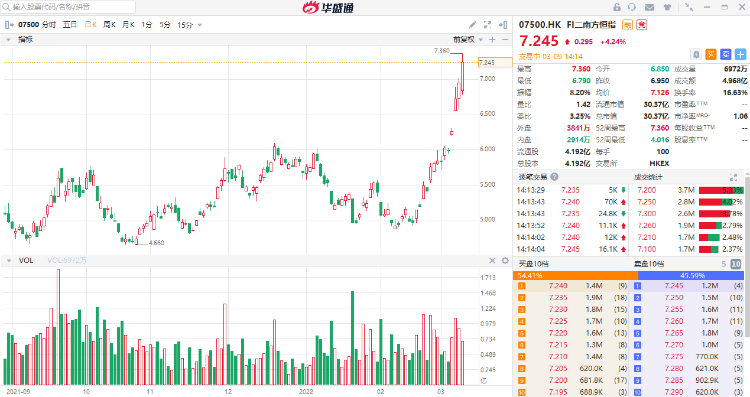The width and height of the screenshot is (750, 397).
Task: Expand more time intervals after 15分
Action: coord(199,25)
